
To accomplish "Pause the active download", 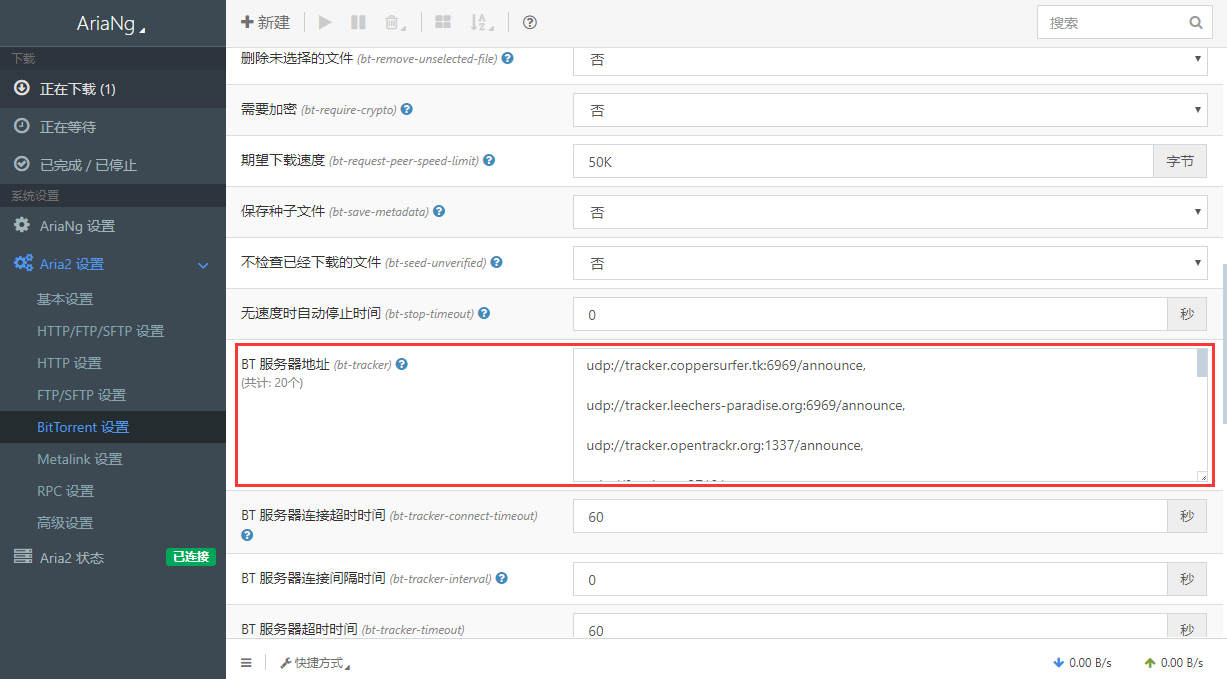I will pyautogui.click(x=358, y=21).
